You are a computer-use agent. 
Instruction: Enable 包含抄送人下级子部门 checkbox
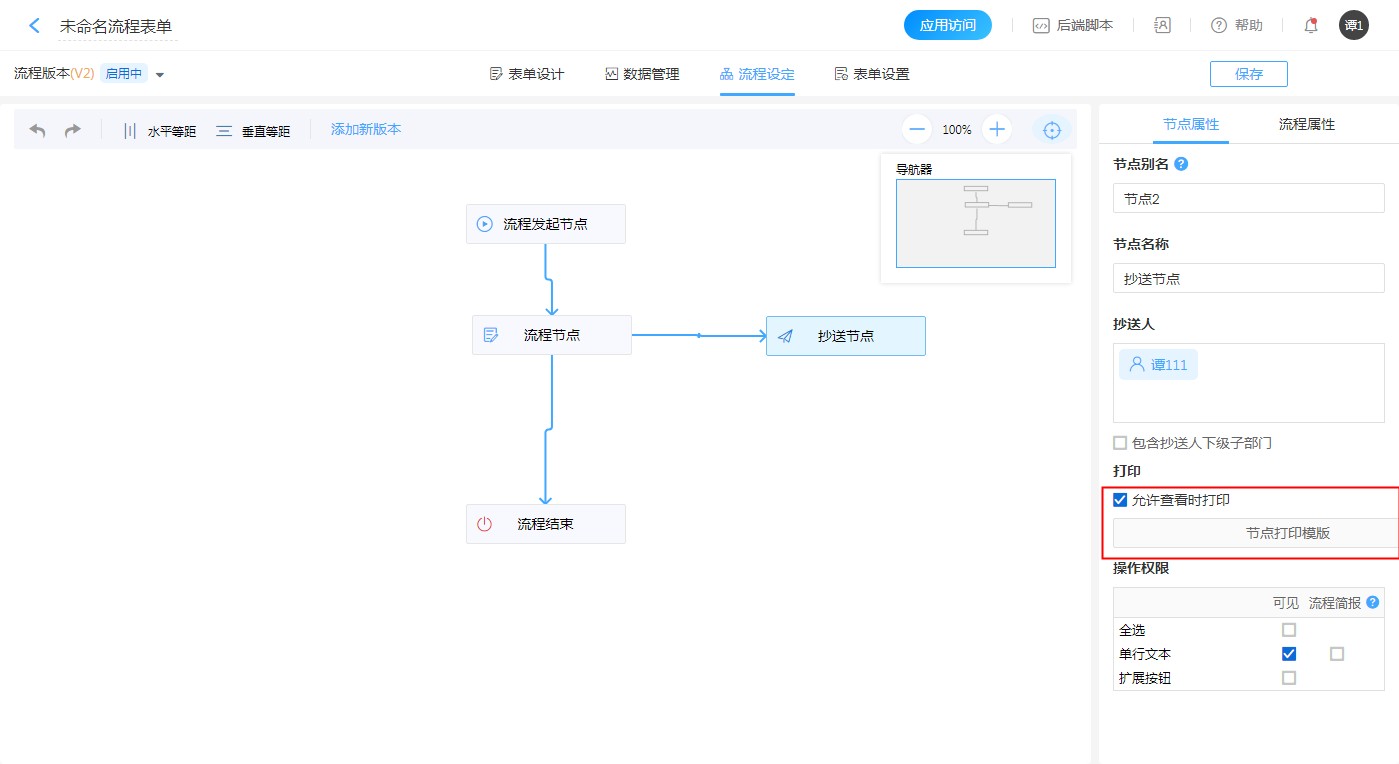[x=1120, y=443]
